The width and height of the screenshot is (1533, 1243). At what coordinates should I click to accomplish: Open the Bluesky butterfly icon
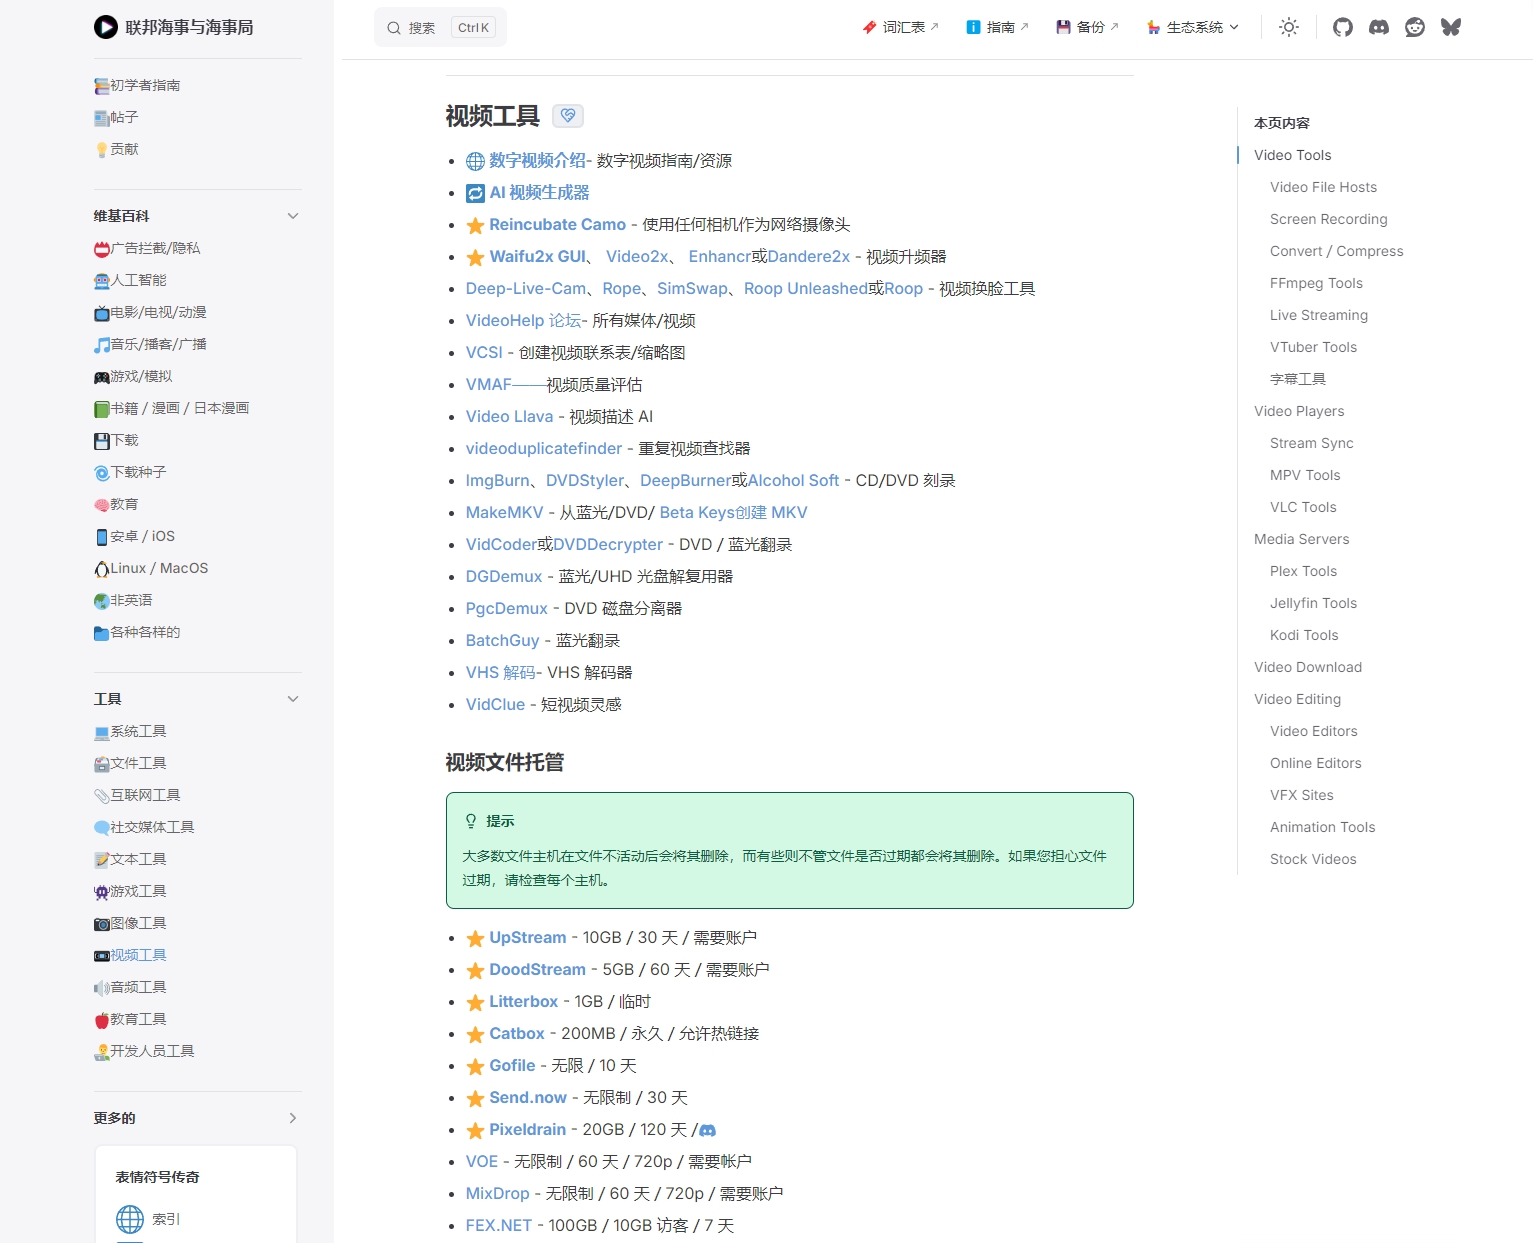1451,27
